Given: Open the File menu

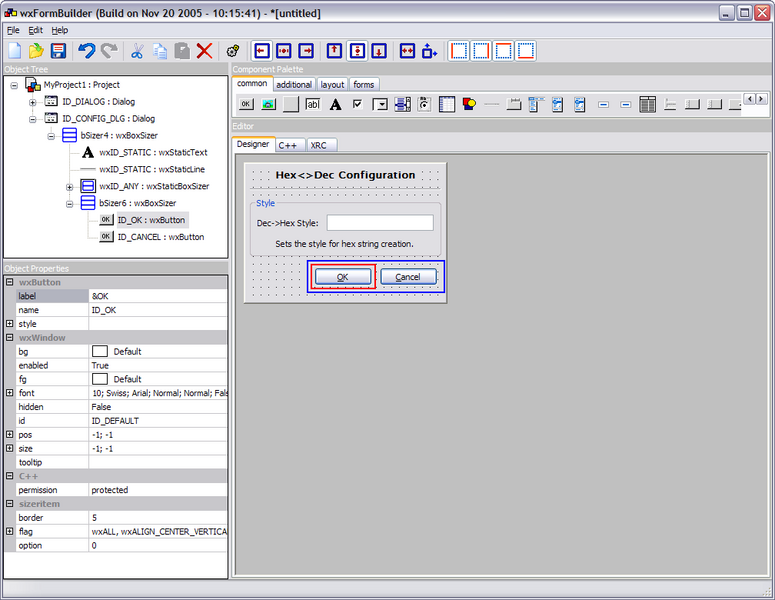Looking at the screenshot, I should 13,30.
